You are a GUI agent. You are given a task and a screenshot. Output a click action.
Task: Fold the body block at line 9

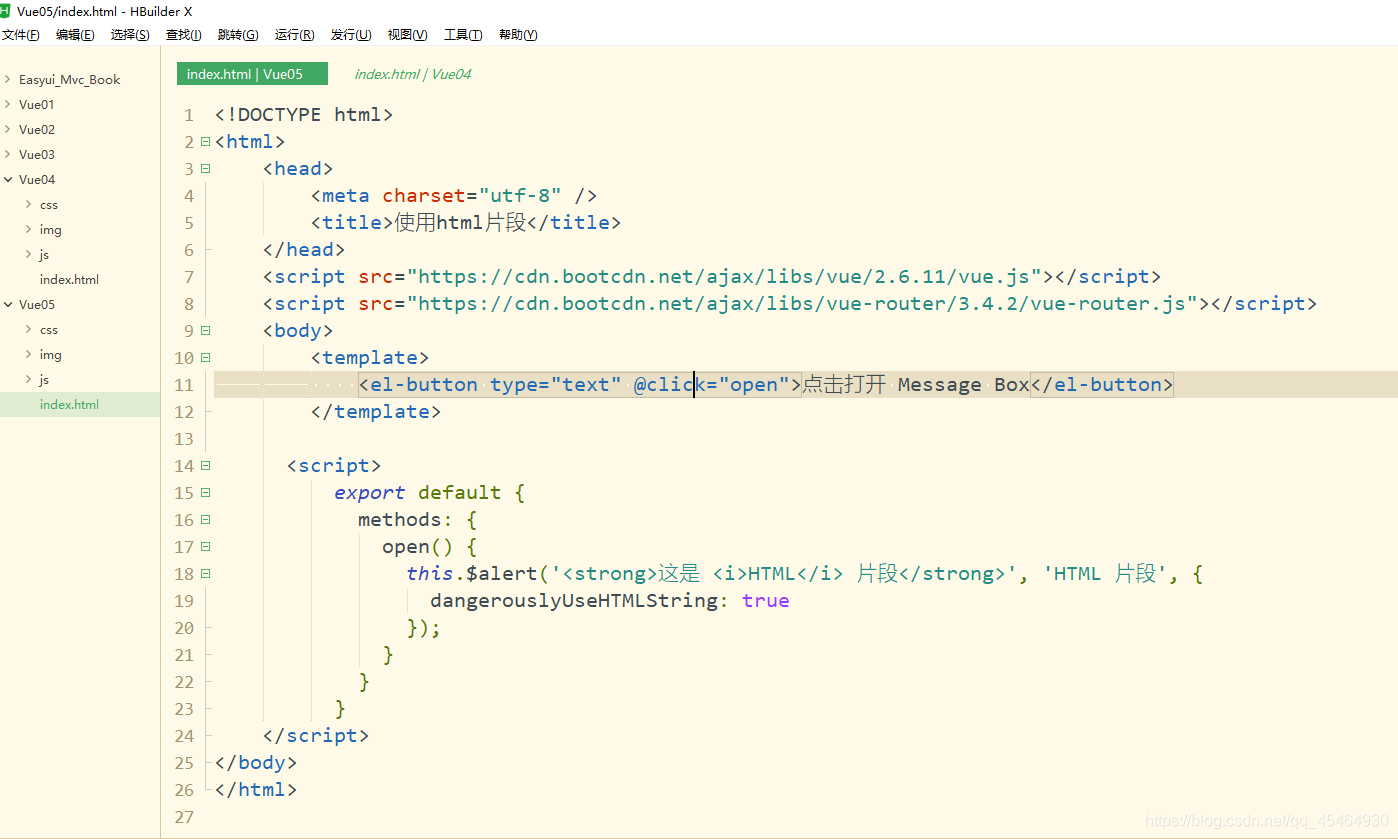[x=205, y=331]
